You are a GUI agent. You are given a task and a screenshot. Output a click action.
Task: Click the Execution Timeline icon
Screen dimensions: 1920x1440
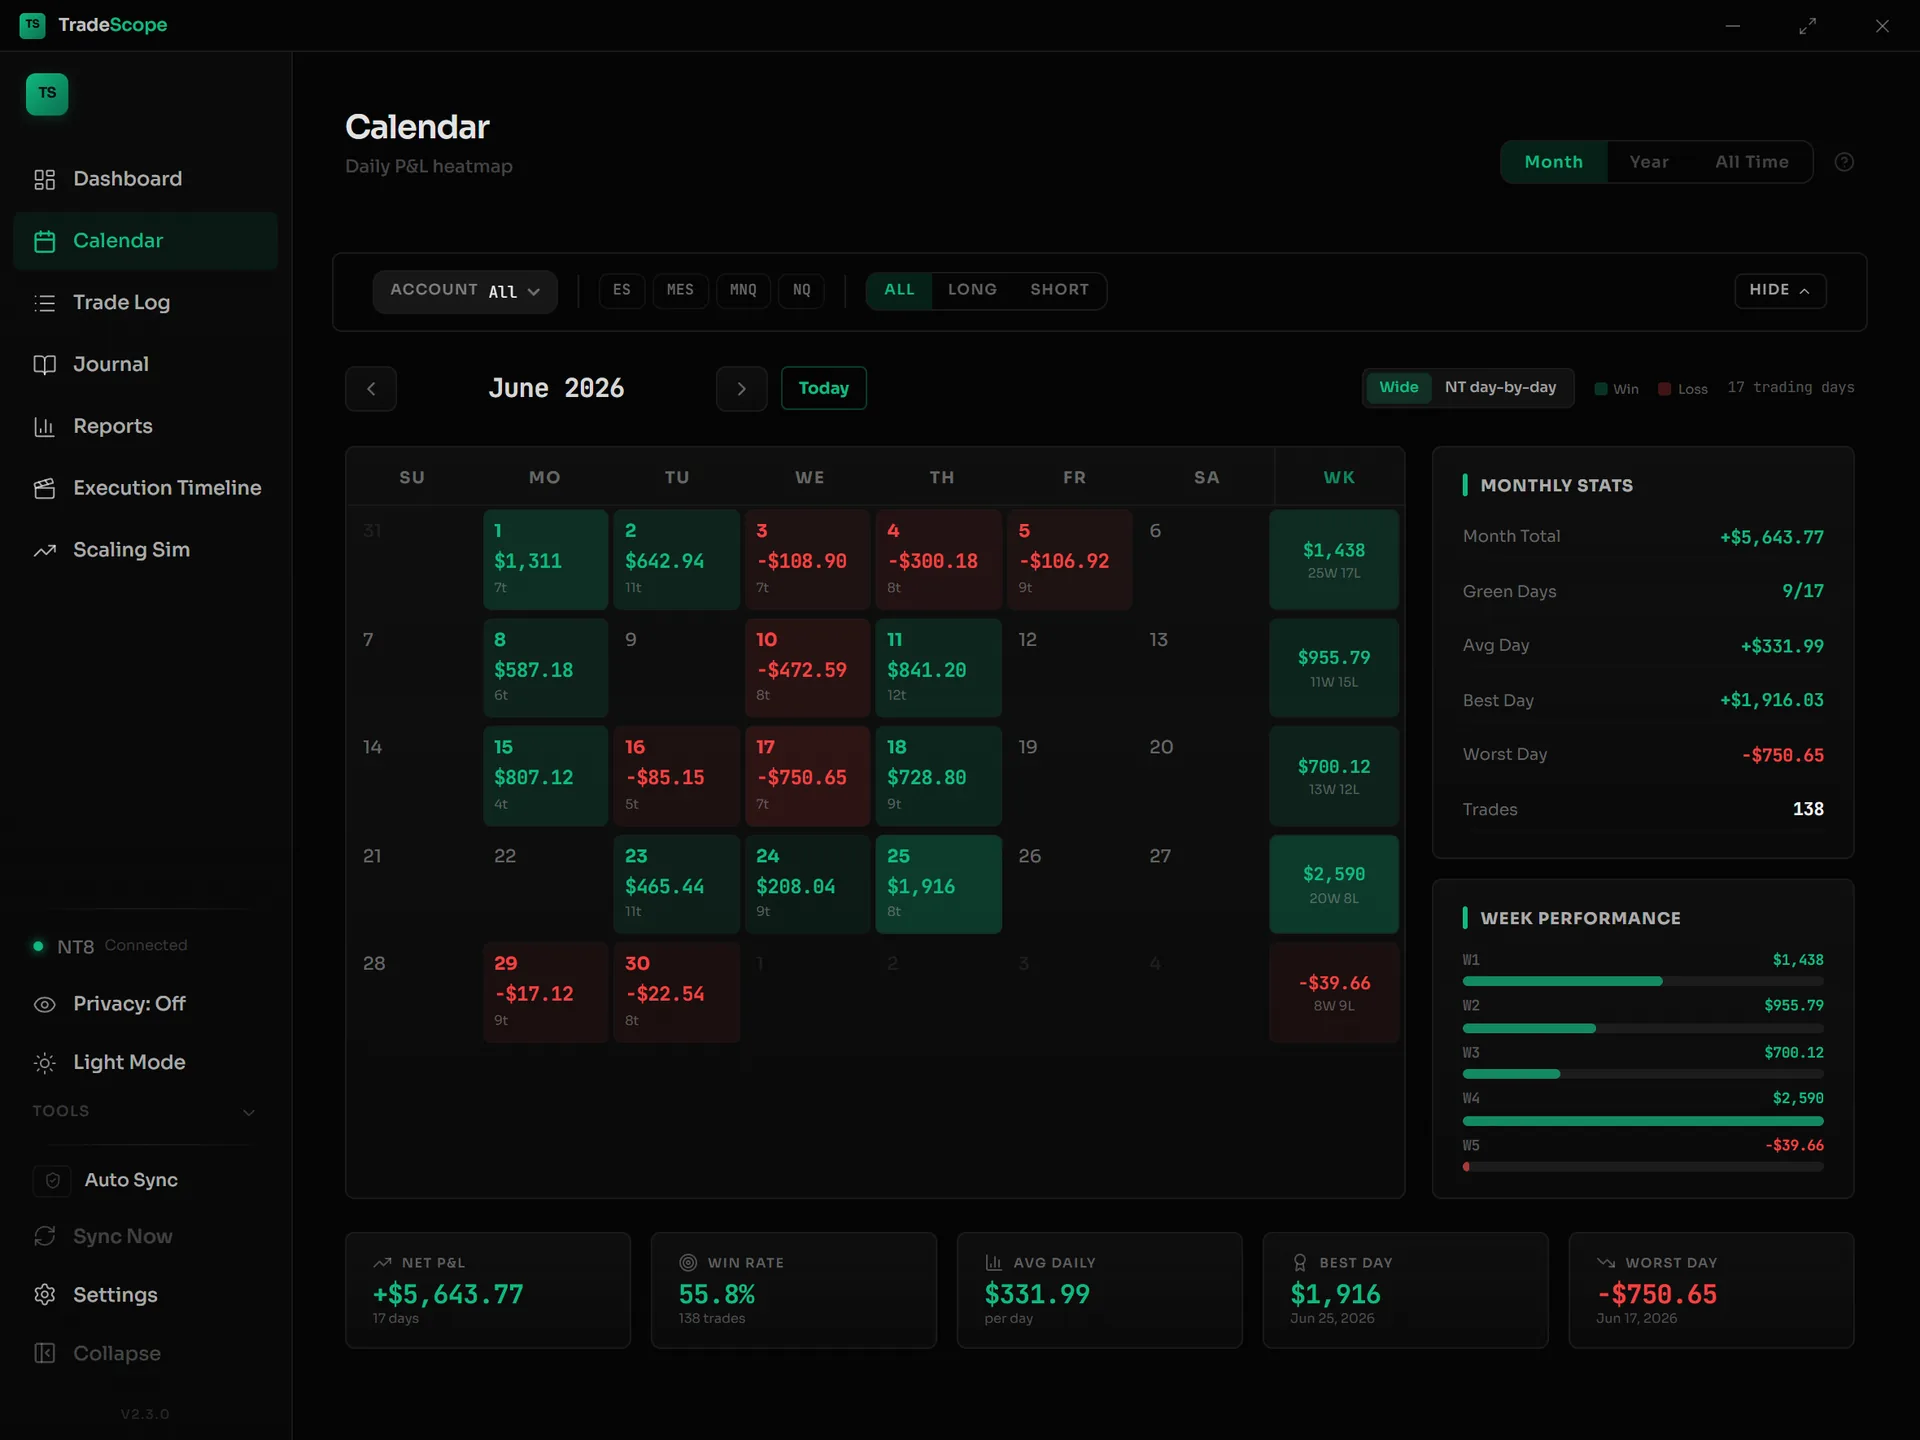pyautogui.click(x=44, y=488)
